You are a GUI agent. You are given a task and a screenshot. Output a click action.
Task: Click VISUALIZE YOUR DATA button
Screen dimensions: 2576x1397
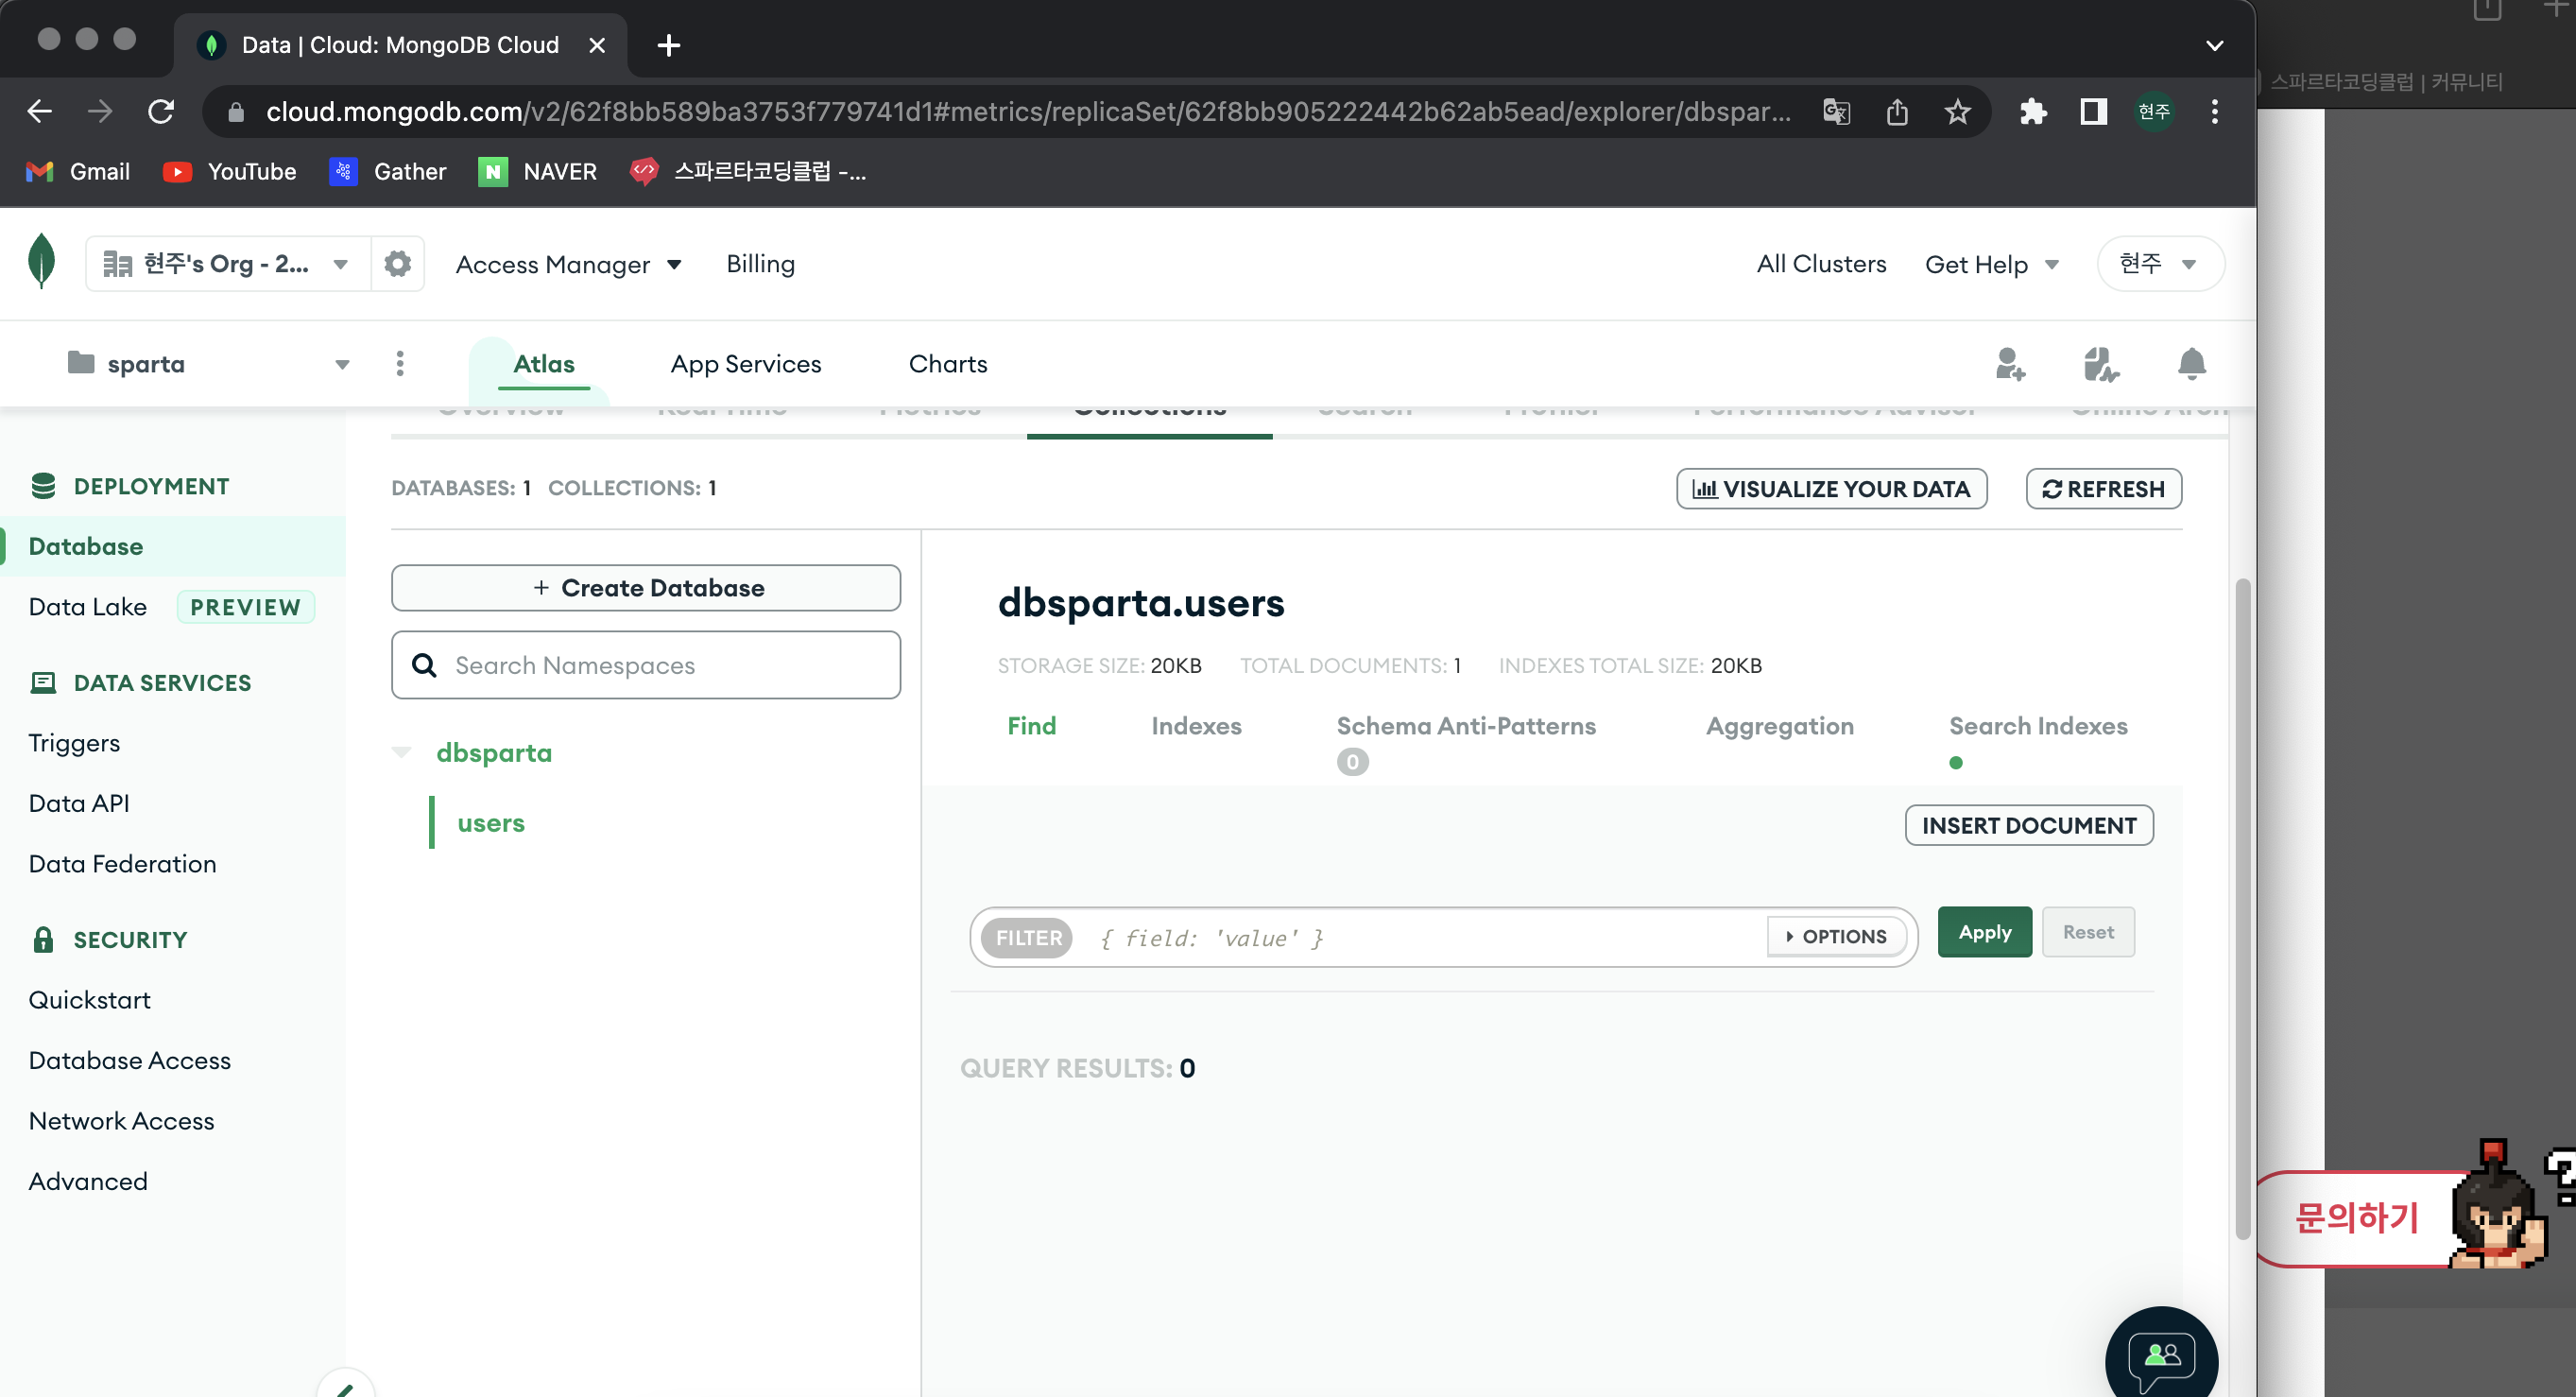[1831, 489]
